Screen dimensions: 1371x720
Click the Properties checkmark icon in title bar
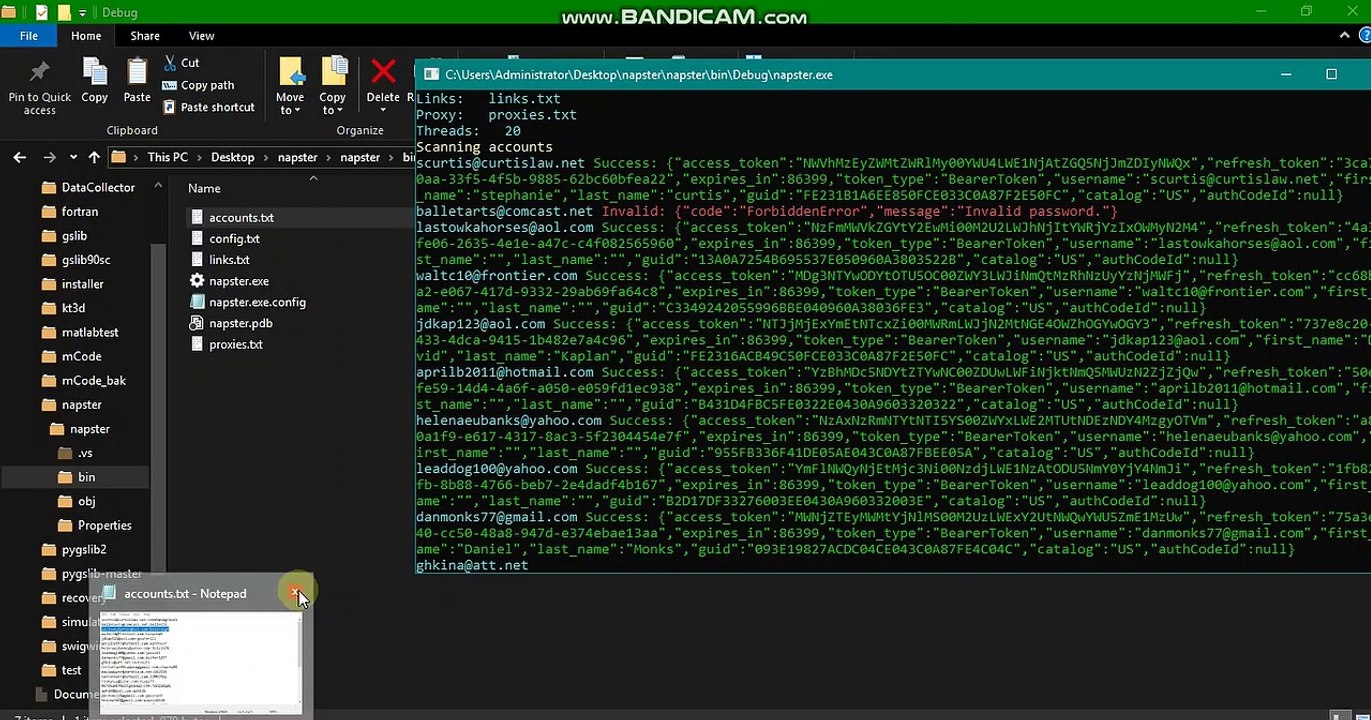[x=41, y=13]
